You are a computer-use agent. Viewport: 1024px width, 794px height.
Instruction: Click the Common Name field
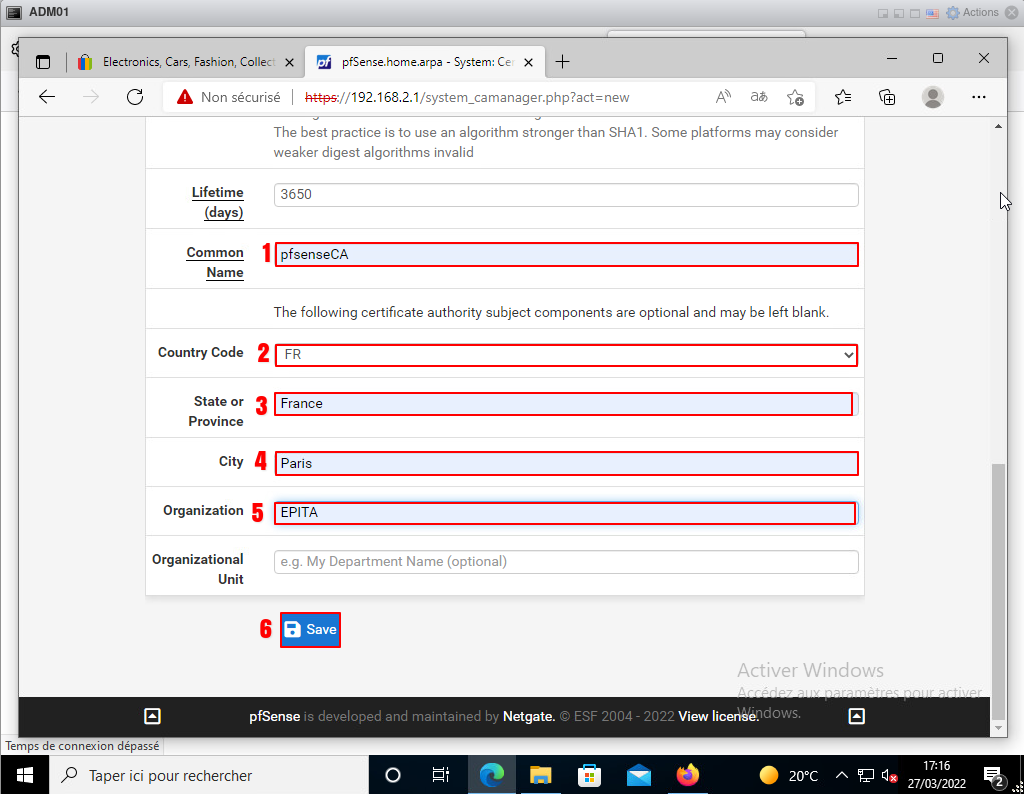(566, 255)
